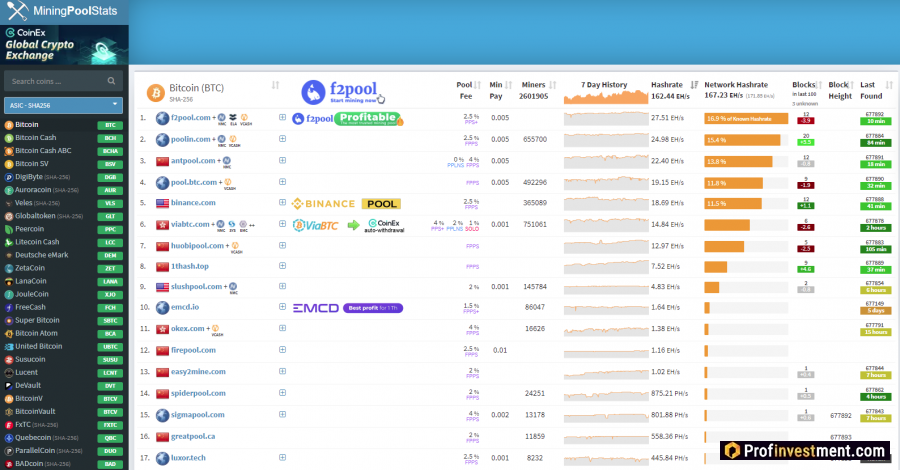The width and height of the screenshot is (900, 470).
Task: Open the firepool.com pool link
Action: (193, 350)
